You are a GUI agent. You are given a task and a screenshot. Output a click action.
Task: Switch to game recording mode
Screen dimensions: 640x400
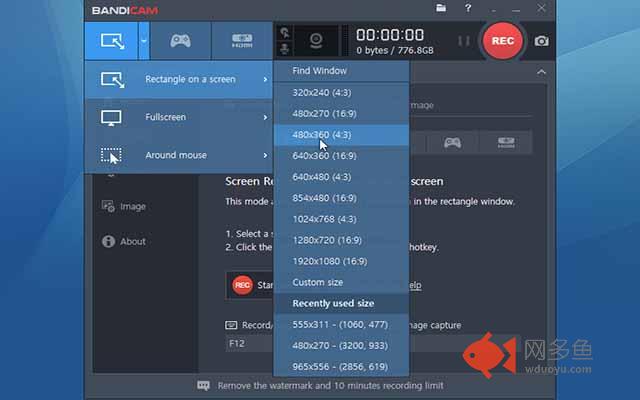pyautogui.click(x=180, y=41)
